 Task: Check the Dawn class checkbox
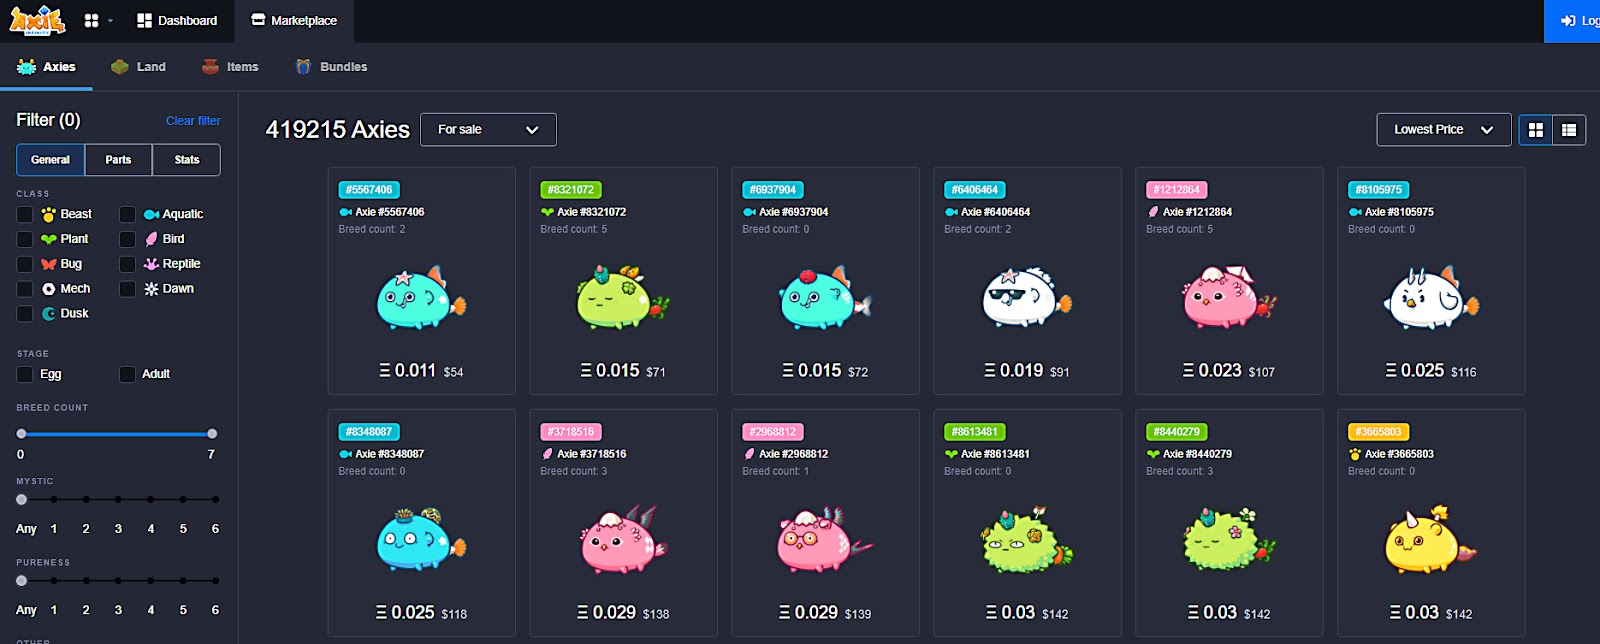pos(127,289)
